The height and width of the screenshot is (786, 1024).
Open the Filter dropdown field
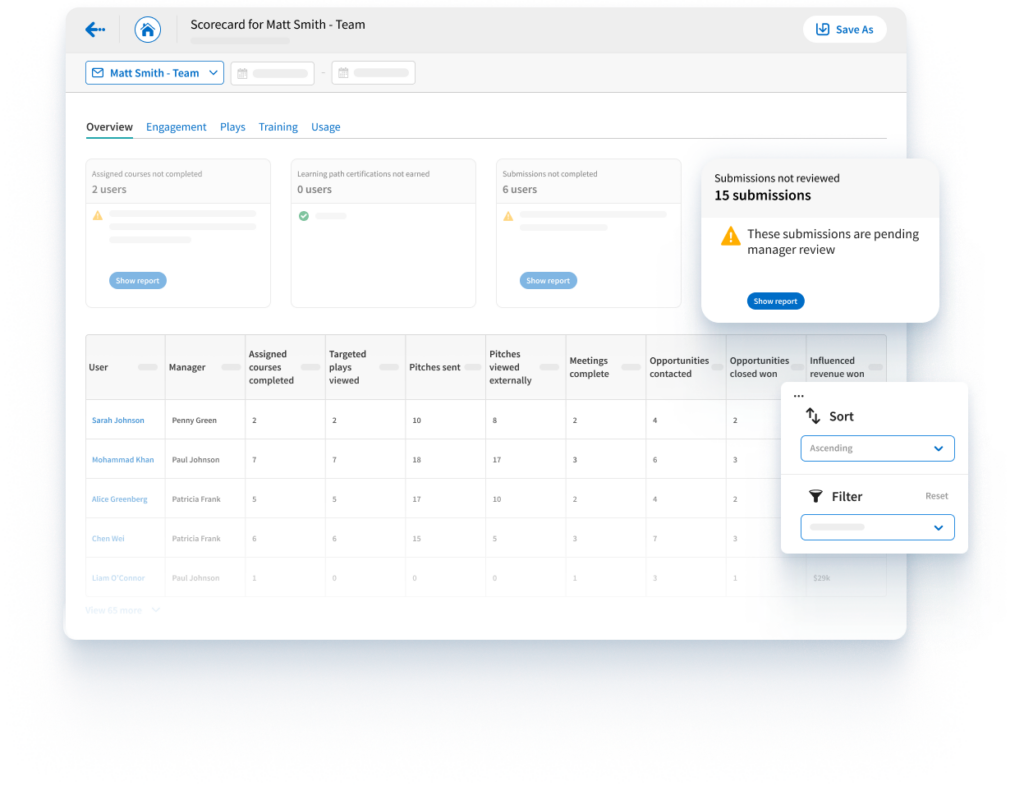(877, 527)
